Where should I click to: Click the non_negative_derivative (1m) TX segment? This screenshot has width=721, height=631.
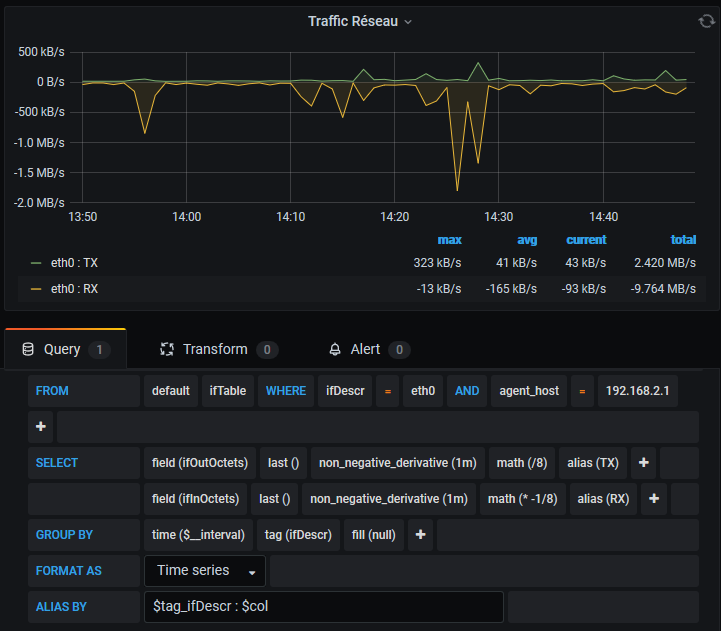(397, 463)
